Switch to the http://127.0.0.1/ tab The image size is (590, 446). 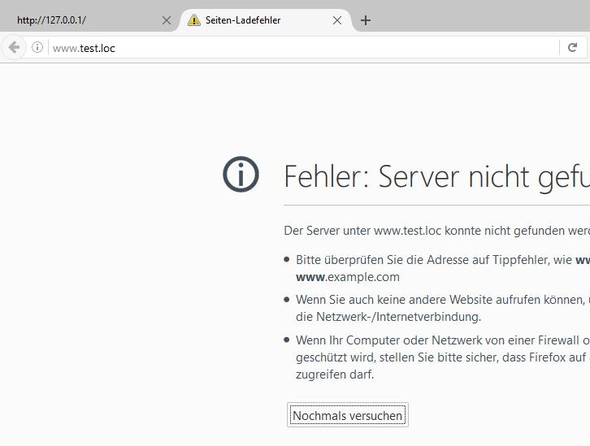click(88, 20)
